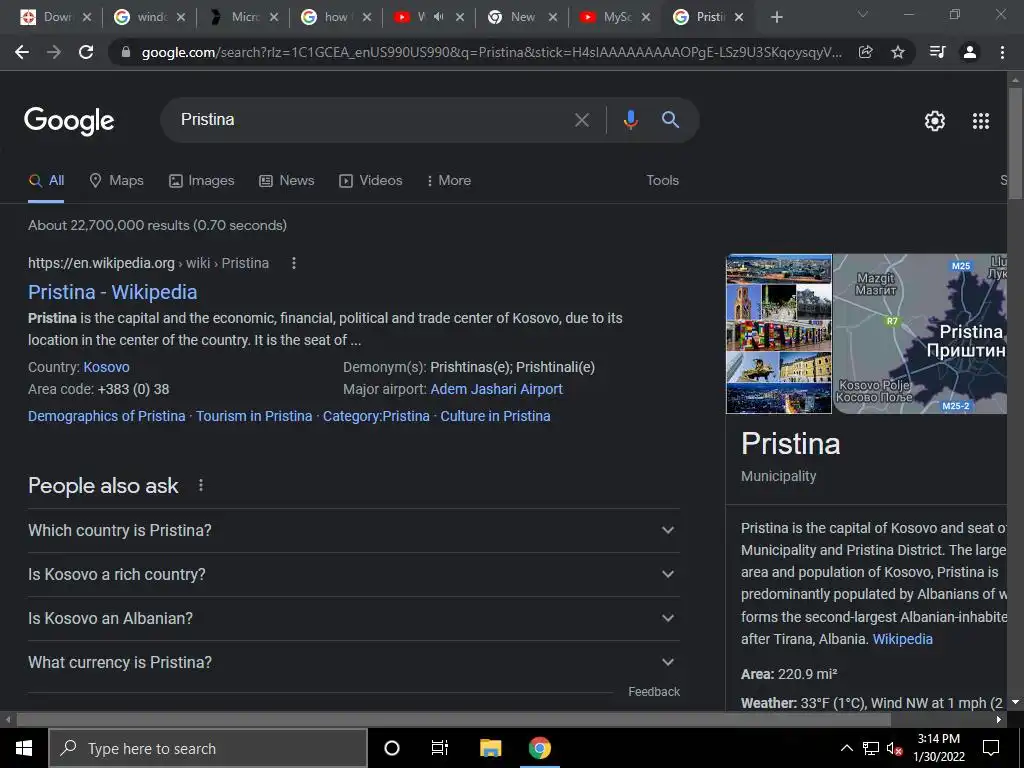Start voice search with microphone
The width and height of the screenshot is (1024, 768).
point(630,120)
